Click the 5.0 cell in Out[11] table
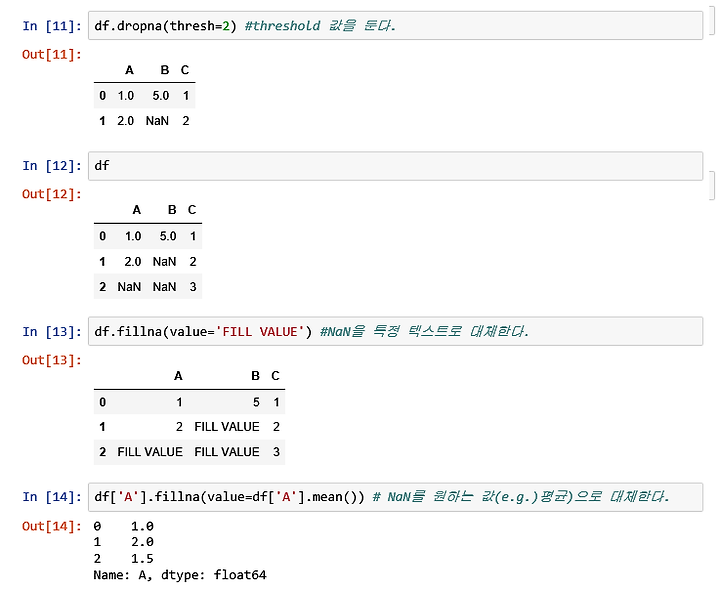 (161, 96)
